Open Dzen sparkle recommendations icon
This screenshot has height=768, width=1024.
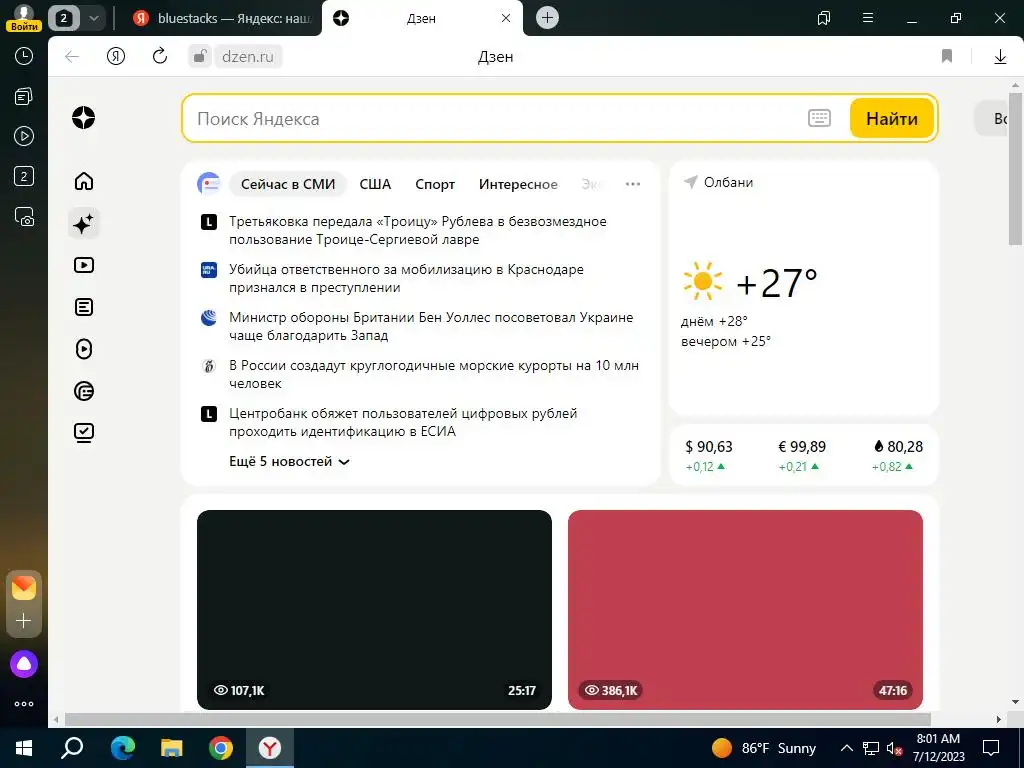(x=84, y=224)
